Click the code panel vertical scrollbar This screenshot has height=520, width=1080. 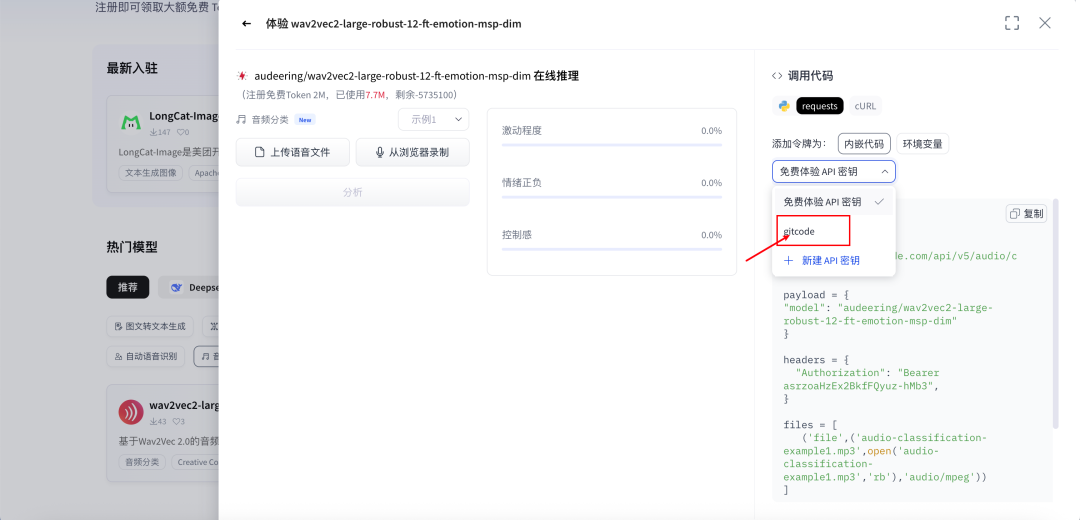pyautogui.click(x=1056, y=313)
